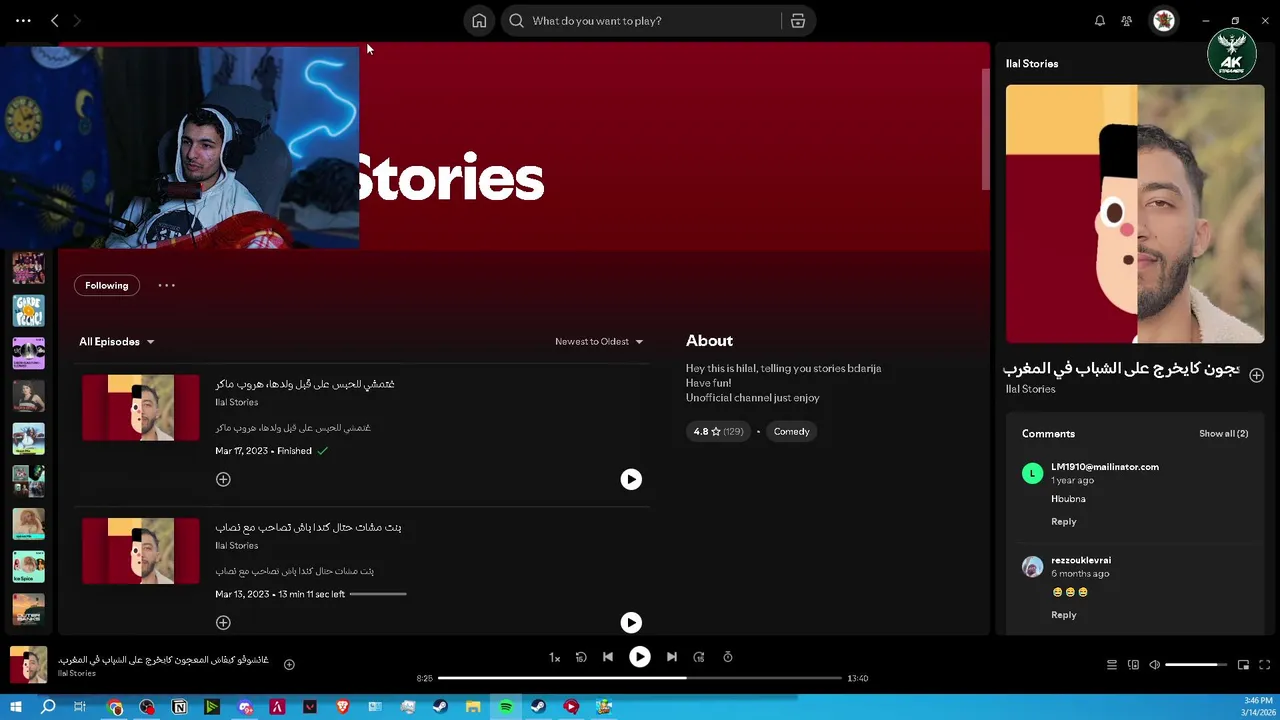Open Ilal Stories link under right panel title
Screen dimensions: 1280x720
point(1030,390)
